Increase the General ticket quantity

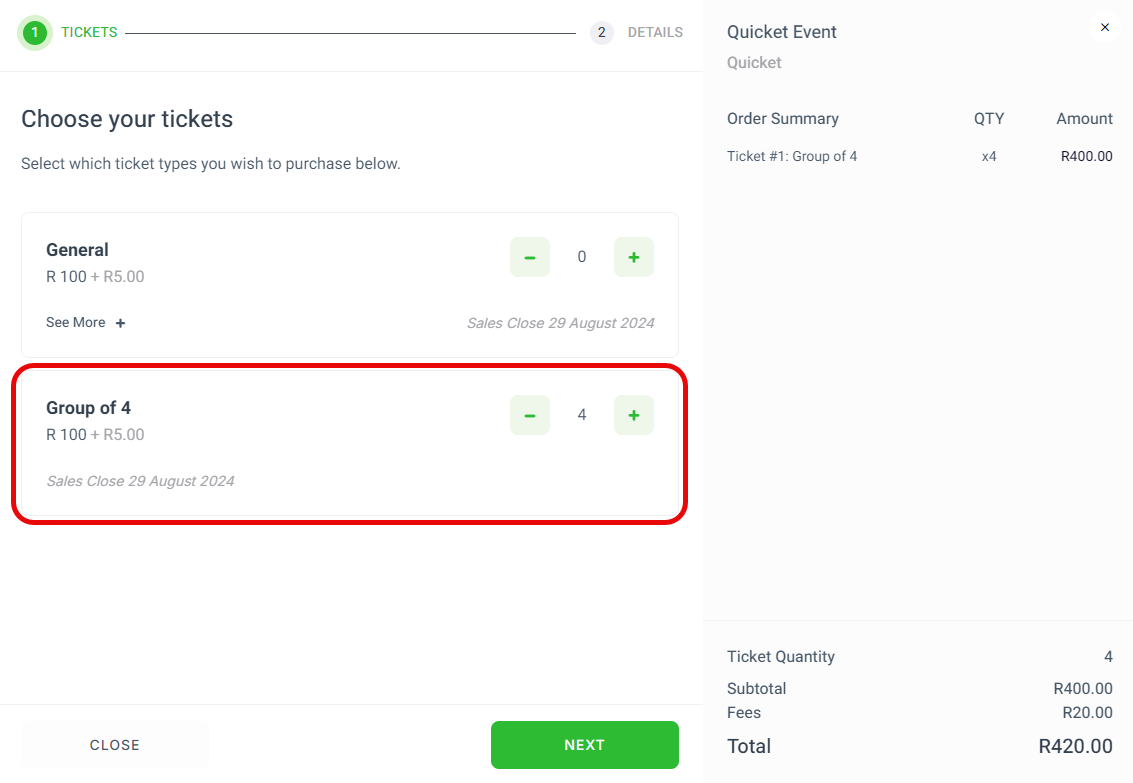634,257
